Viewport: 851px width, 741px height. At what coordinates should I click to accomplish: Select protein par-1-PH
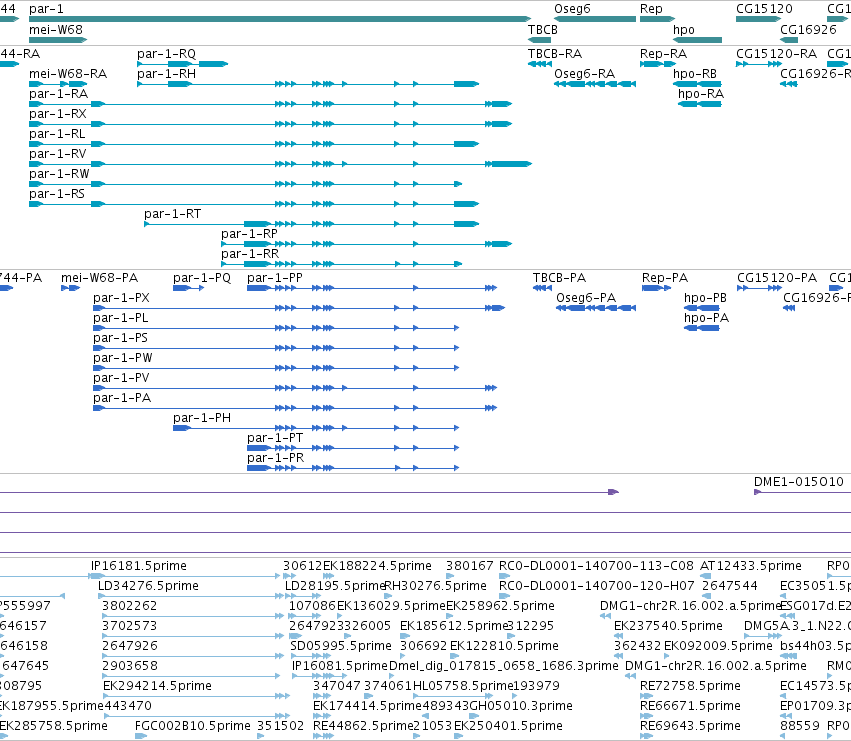316,428
